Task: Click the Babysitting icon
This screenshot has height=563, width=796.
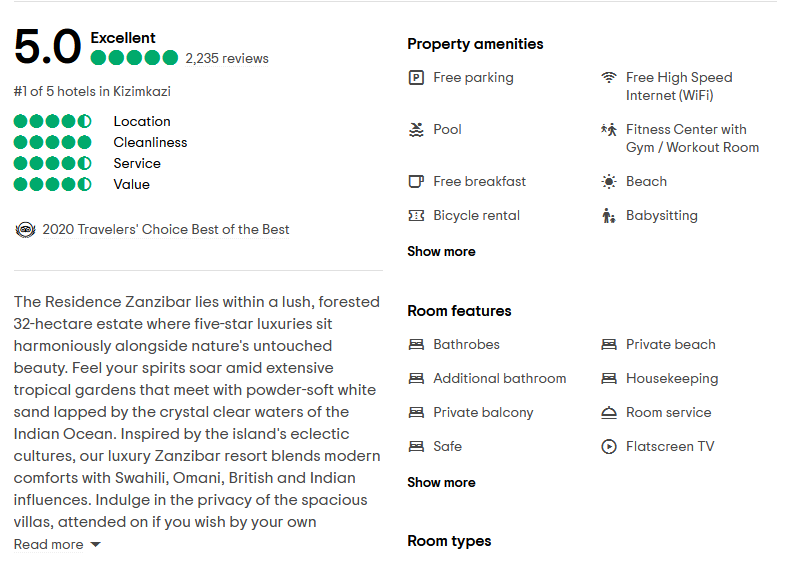Action: point(609,216)
